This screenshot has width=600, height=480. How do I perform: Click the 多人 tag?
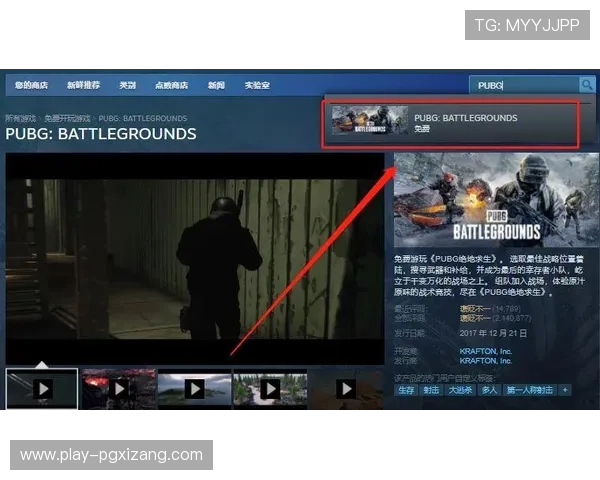coord(489,390)
